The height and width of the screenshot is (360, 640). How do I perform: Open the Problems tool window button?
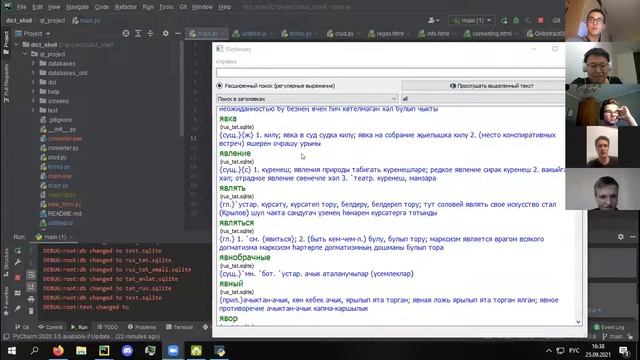(x=141, y=327)
